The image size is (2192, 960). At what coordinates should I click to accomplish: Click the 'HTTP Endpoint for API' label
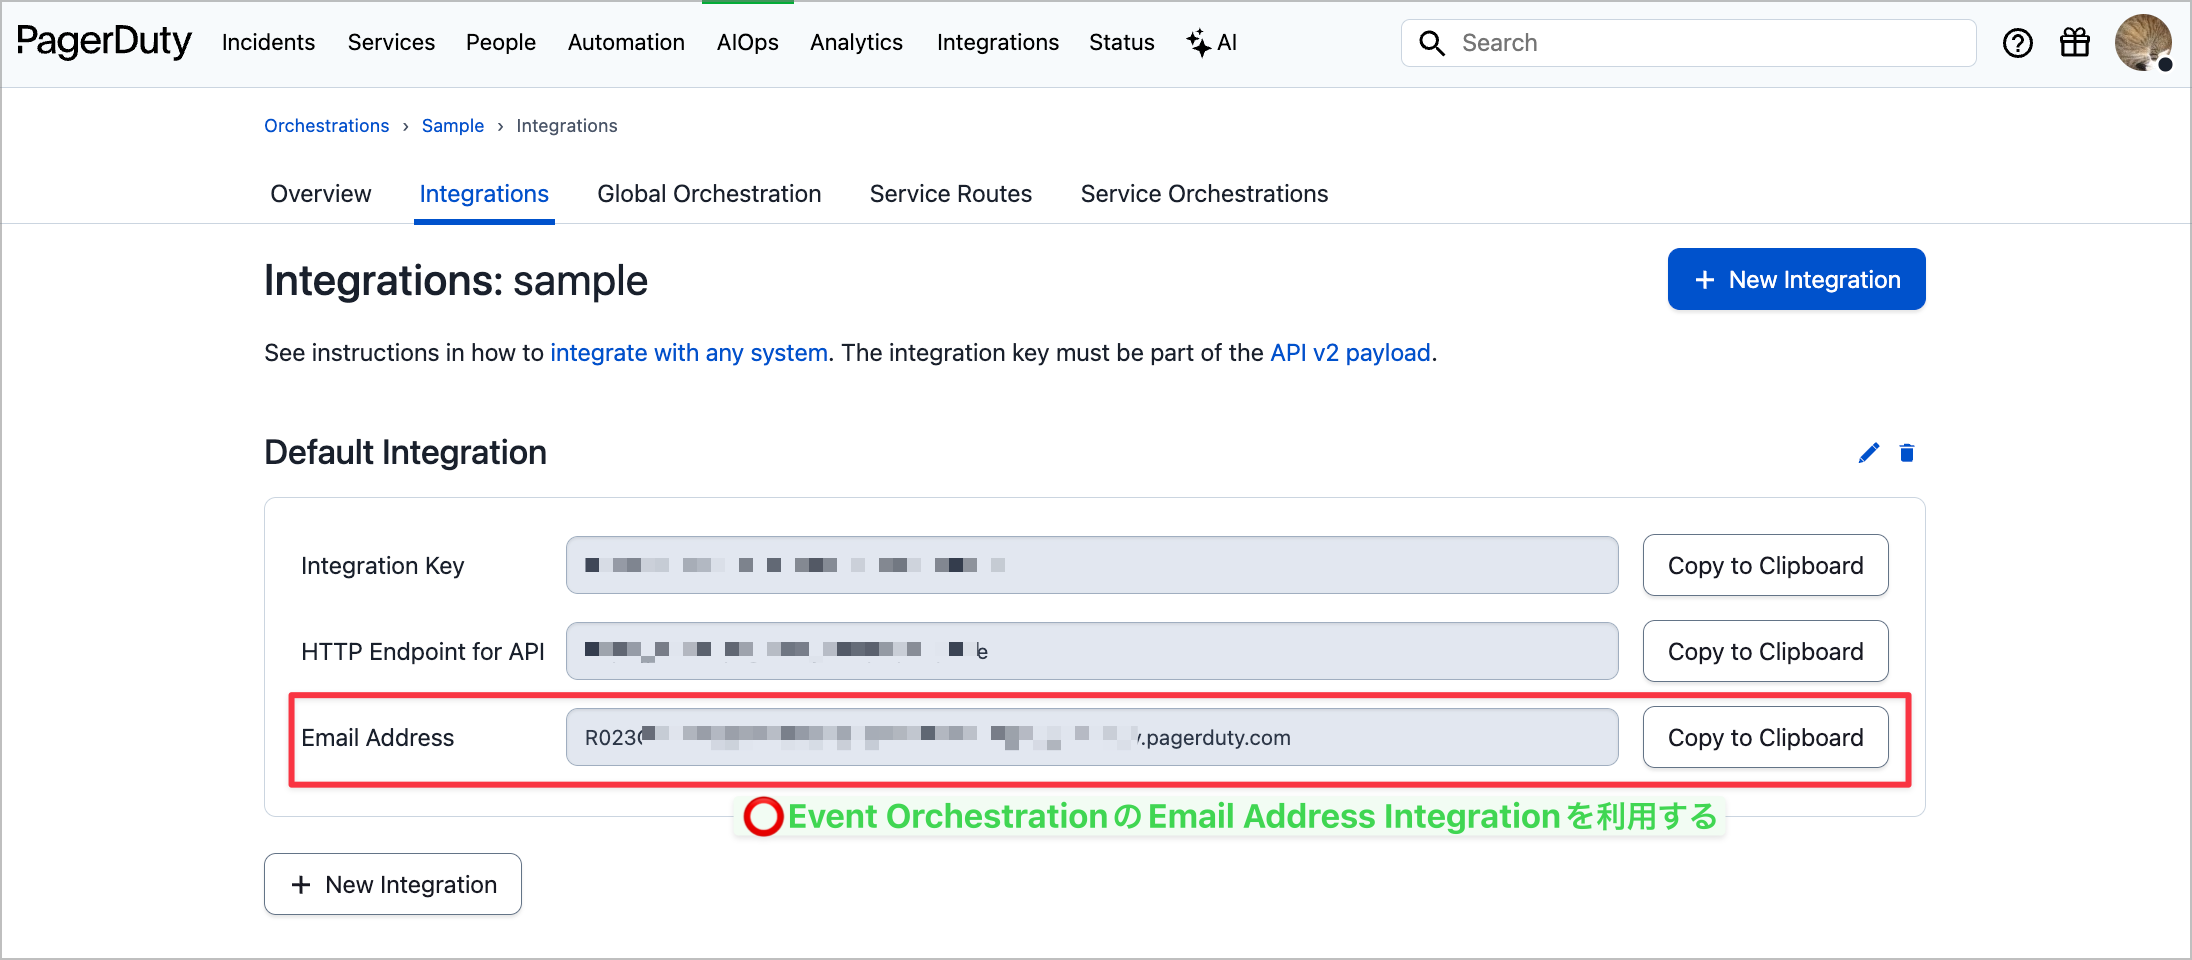click(x=422, y=652)
